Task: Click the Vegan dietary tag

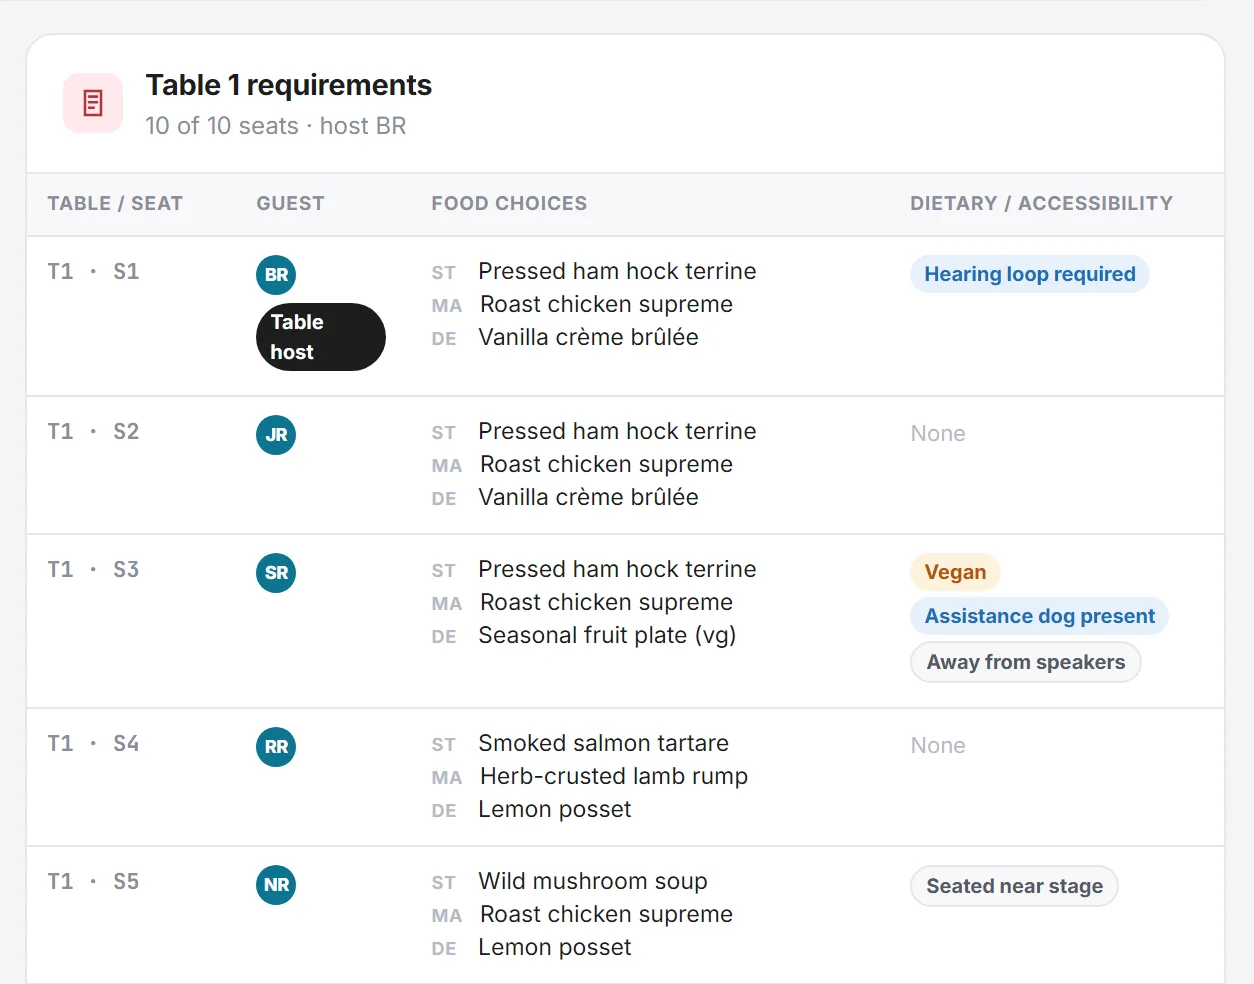Action: [955, 572]
